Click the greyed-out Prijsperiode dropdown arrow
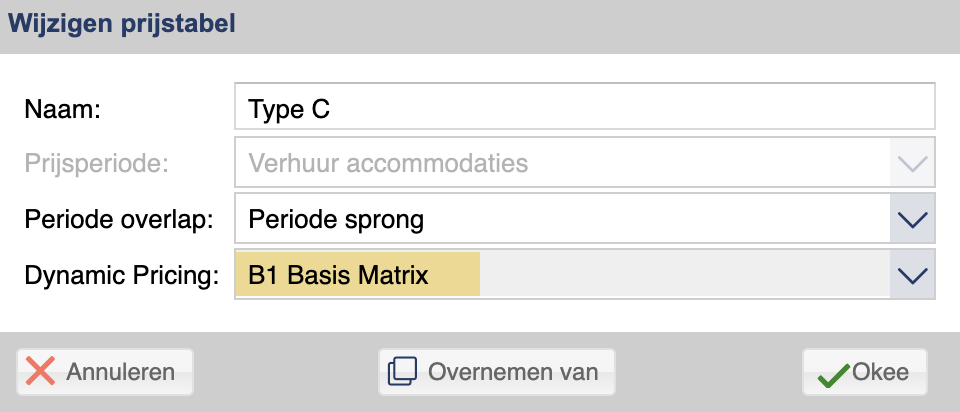Viewport: 960px width, 412px height. point(912,162)
